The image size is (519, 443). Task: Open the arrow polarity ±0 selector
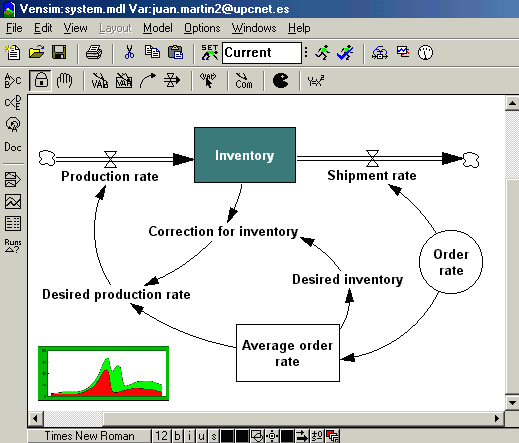317,436
